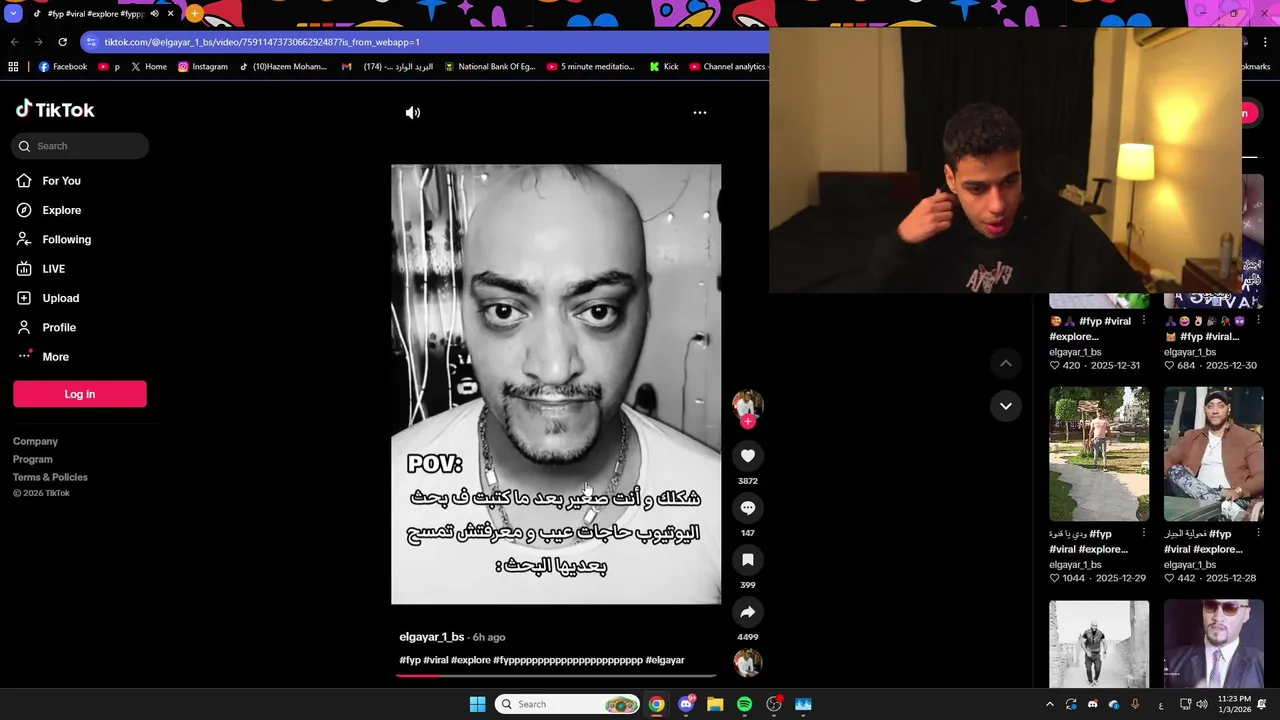1280x720 pixels.
Task: Share the video with arrow icon
Action: click(747, 612)
